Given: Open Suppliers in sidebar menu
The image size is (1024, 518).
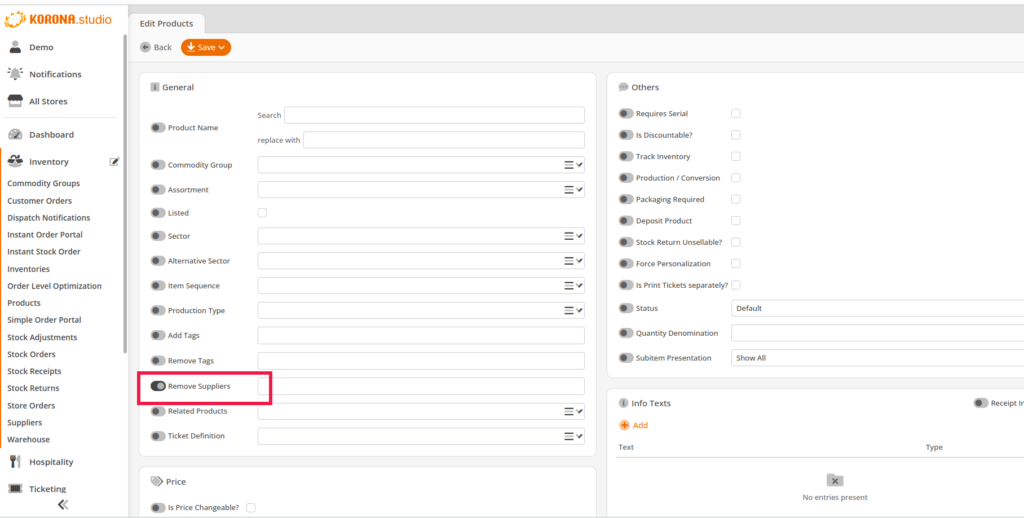Looking at the screenshot, I should [25, 423].
